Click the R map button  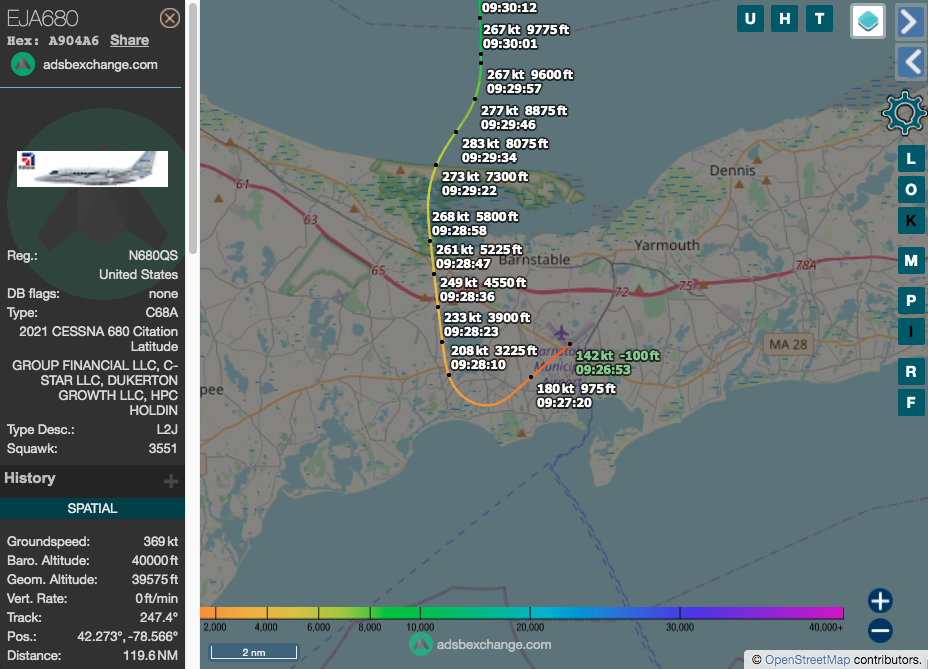click(911, 372)
